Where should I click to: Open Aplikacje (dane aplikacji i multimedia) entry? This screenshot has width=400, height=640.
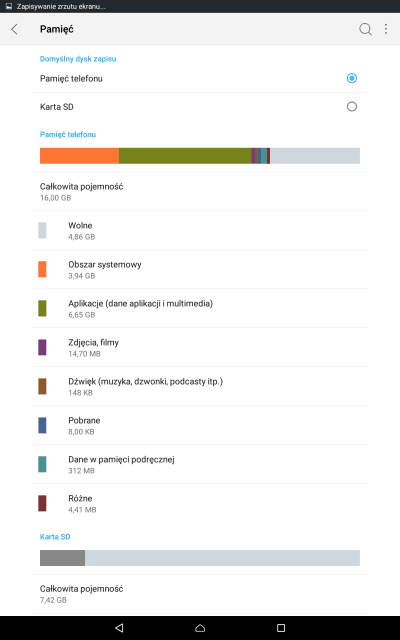click(200, 308)
